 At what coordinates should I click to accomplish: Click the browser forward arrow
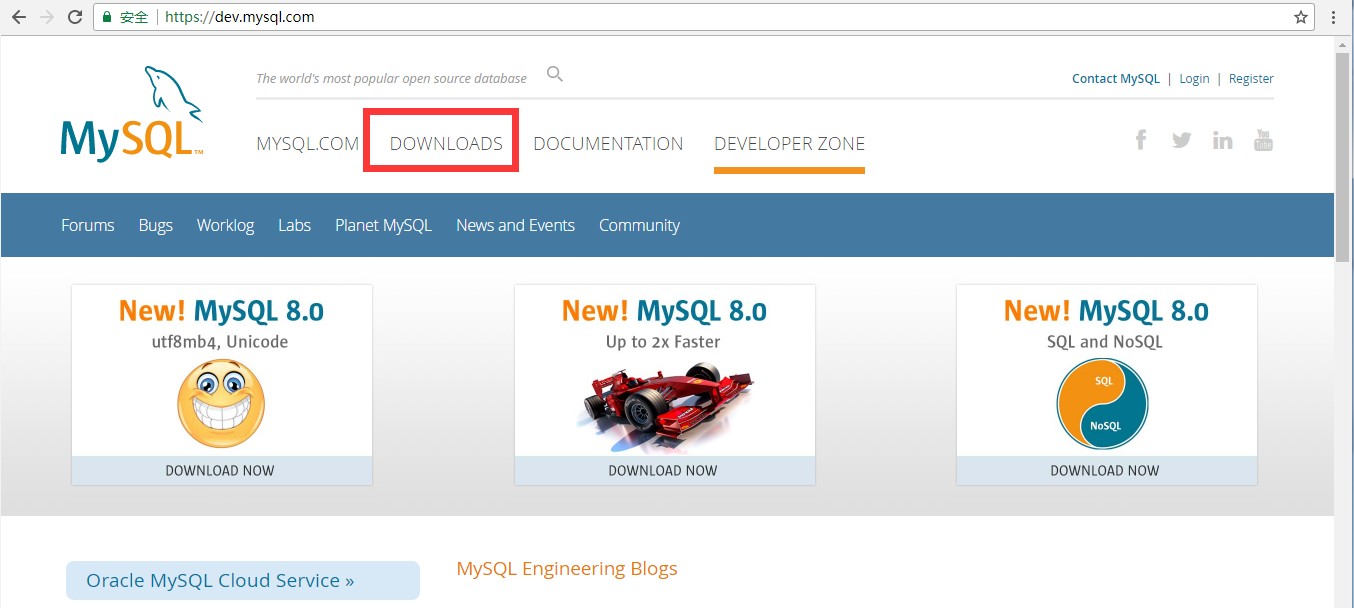point(46,17)
